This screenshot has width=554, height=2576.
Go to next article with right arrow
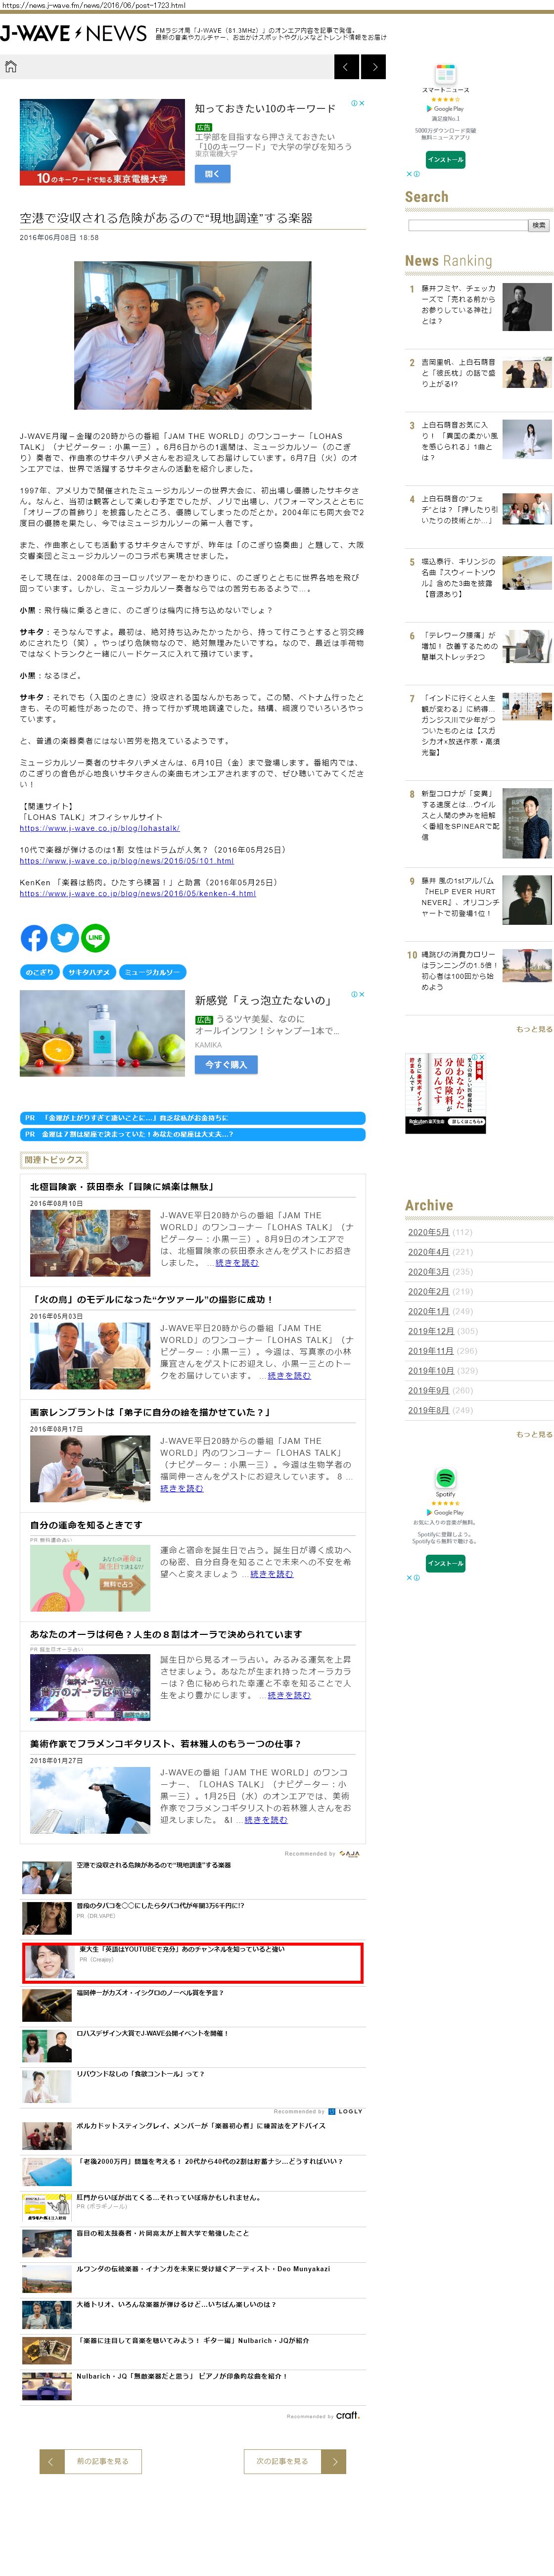pos(373,67)
